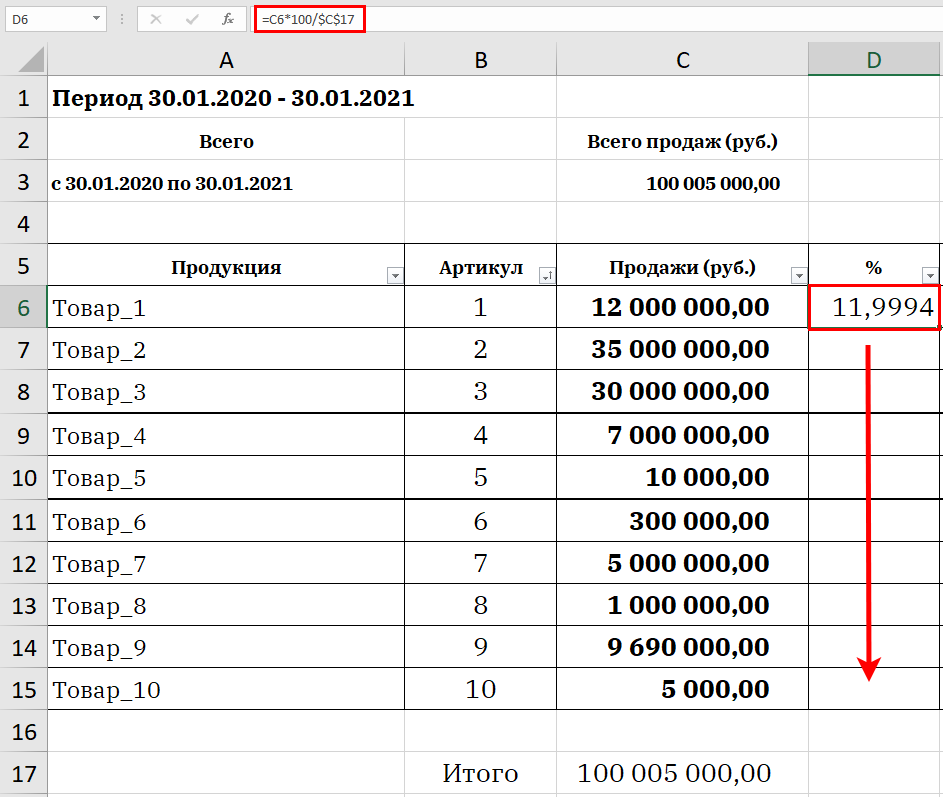
Task: Select the Товар_7 cell
Action: [x=226, y=564]
